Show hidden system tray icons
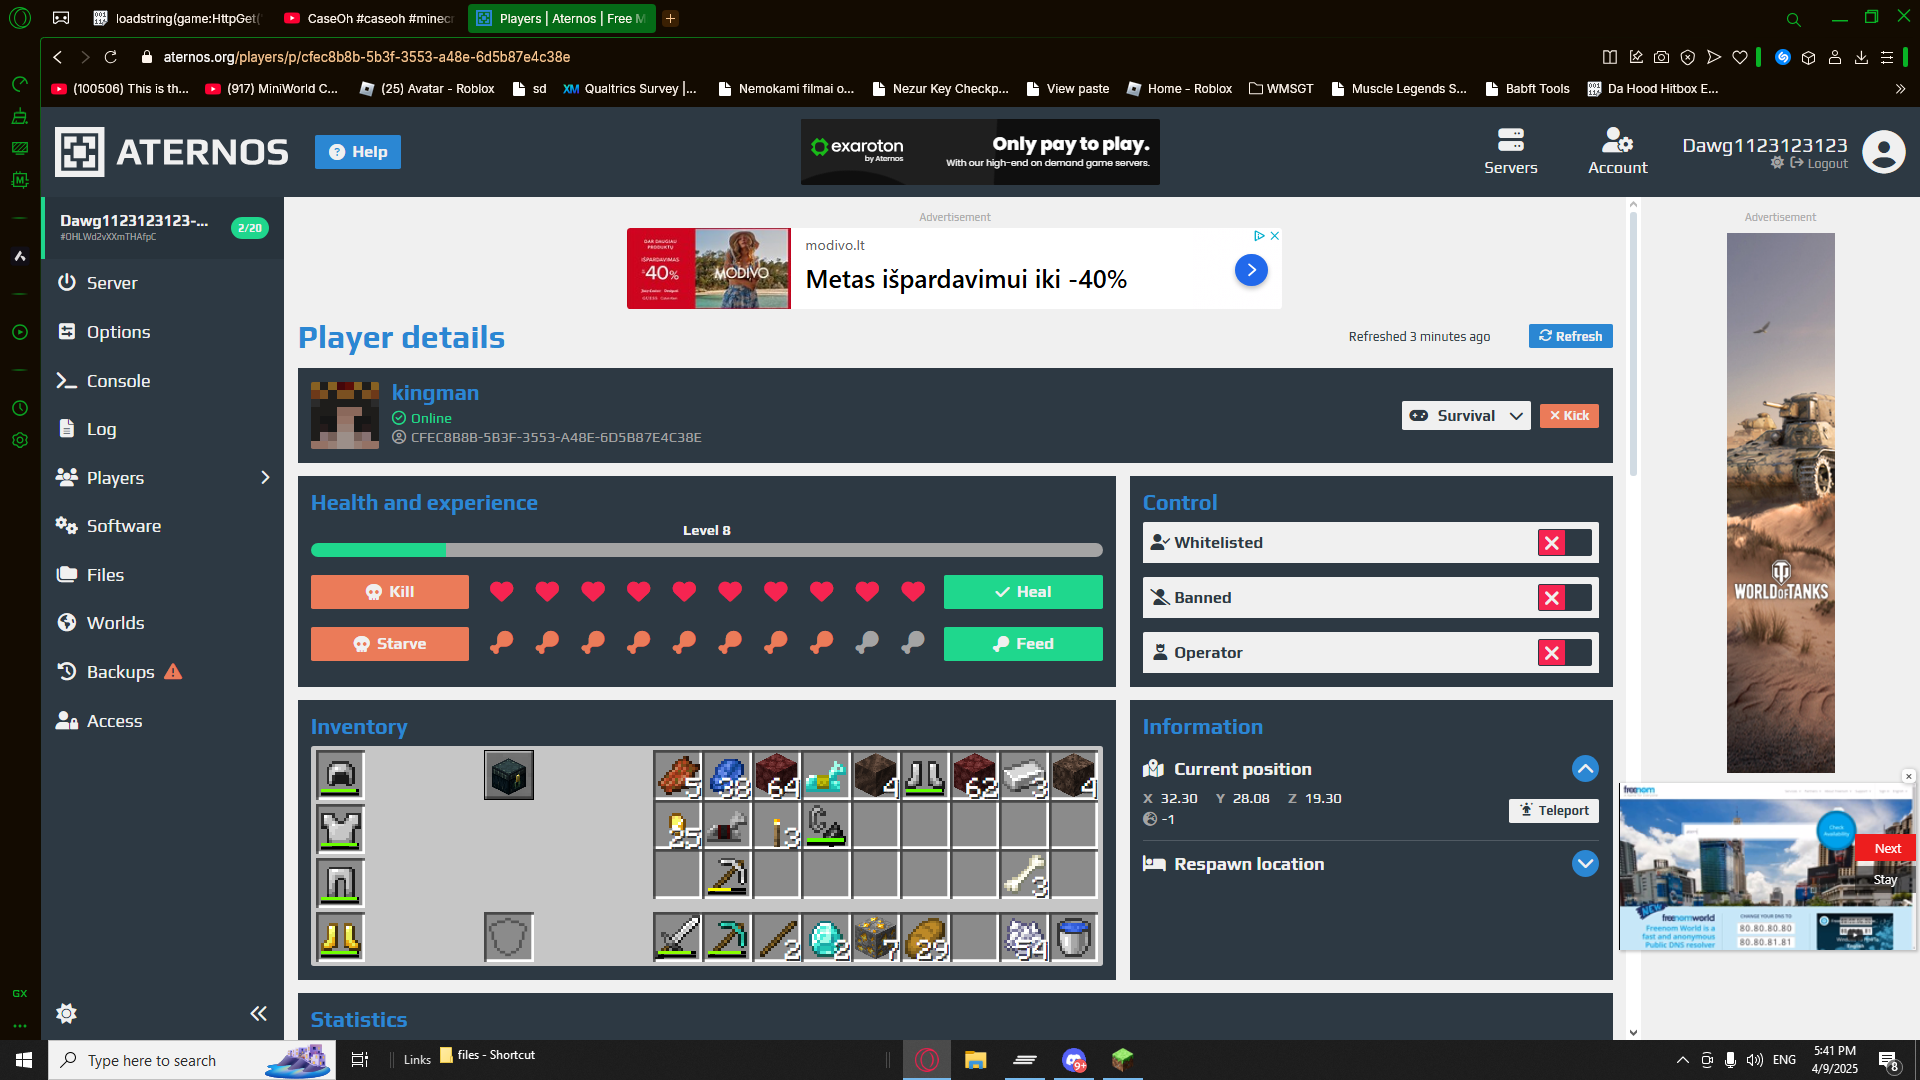The width and height of the screenshot is (1920, 1080). (x=1682, y=1060)
